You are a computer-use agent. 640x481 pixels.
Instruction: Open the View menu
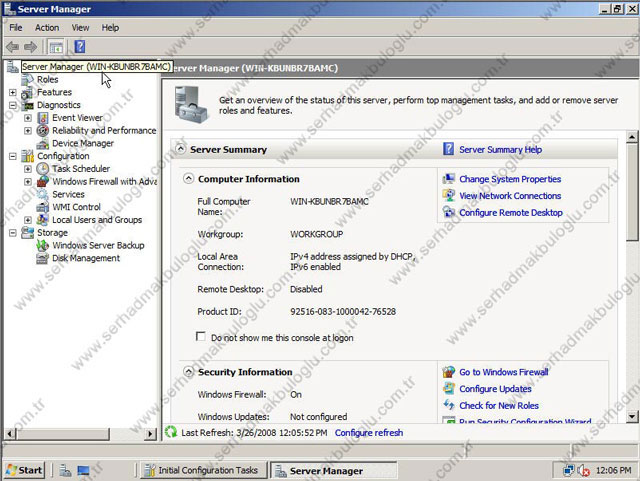[x=80, y=28]
